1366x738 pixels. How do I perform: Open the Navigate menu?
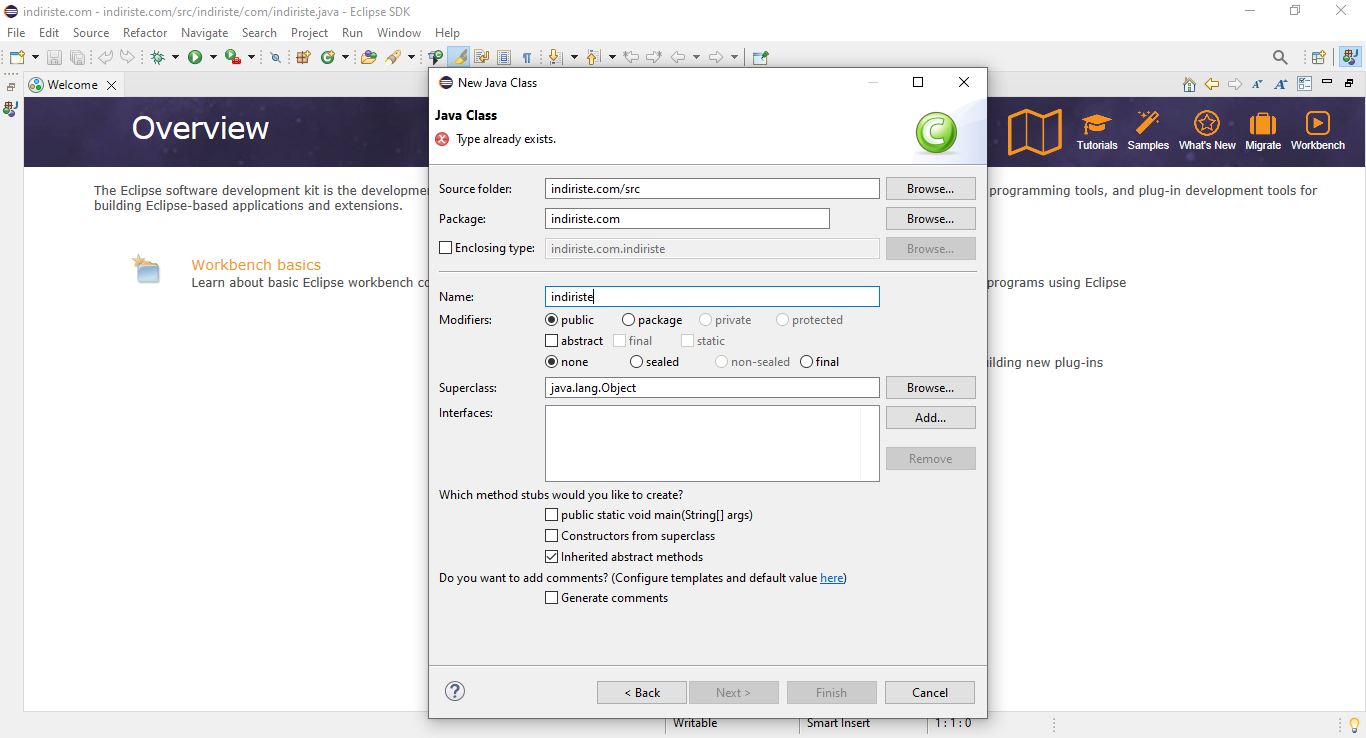(x=204, y=32)
